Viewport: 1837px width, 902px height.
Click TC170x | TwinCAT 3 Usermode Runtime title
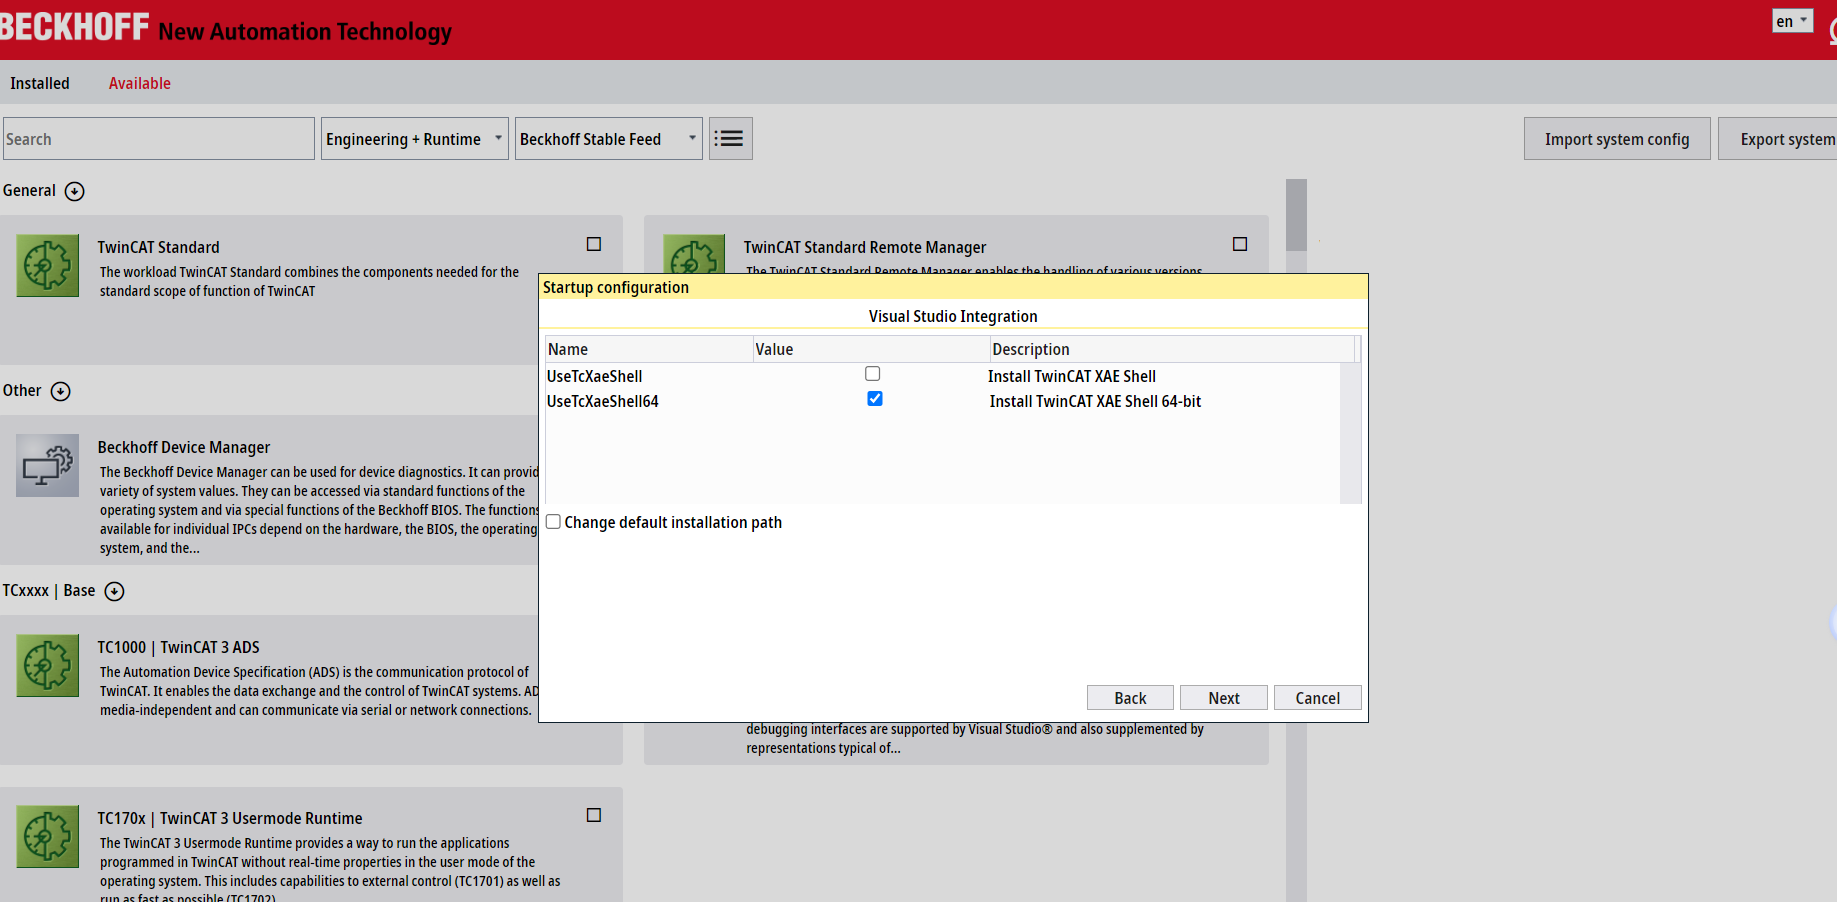(x=230, y=818)
